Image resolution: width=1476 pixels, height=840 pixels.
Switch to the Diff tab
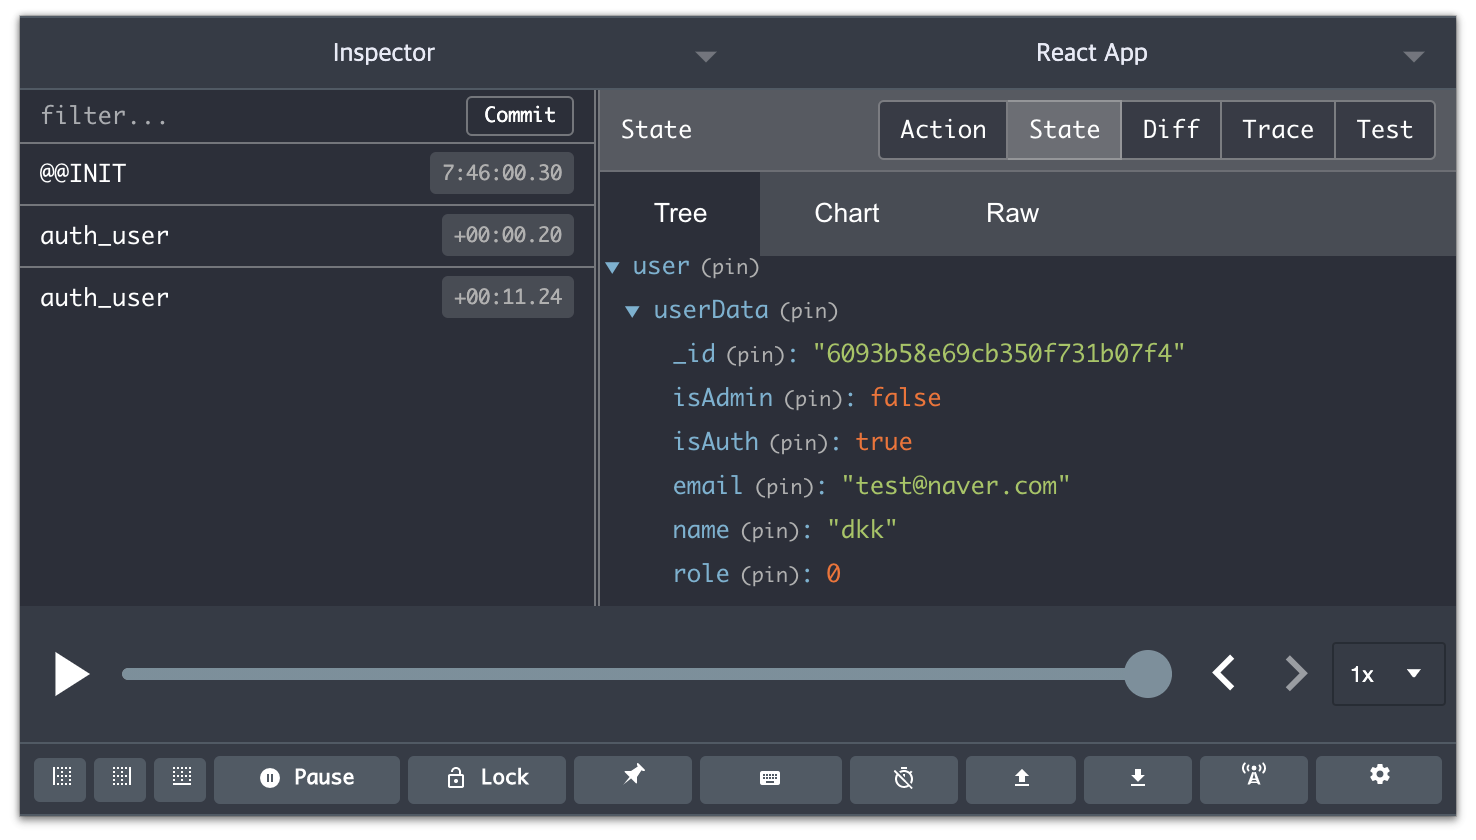point(1170,129)
